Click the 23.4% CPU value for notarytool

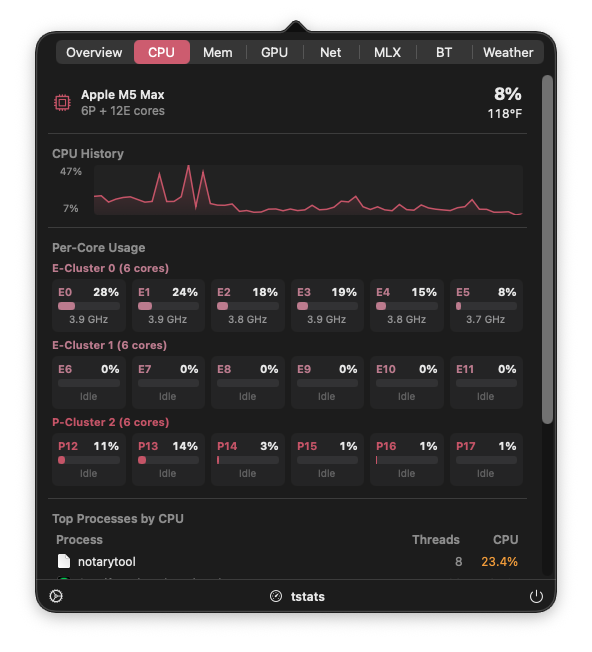click(x=499, y=562)
